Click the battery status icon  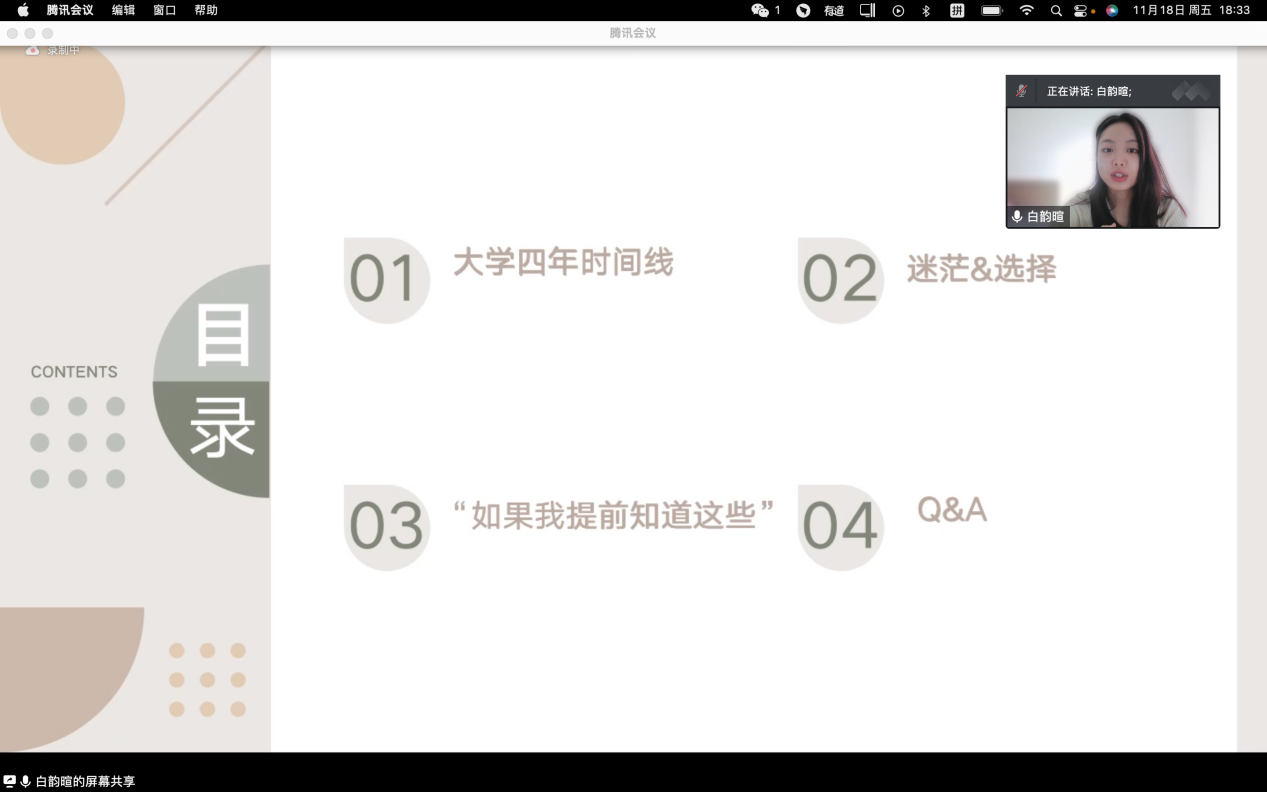991,10
